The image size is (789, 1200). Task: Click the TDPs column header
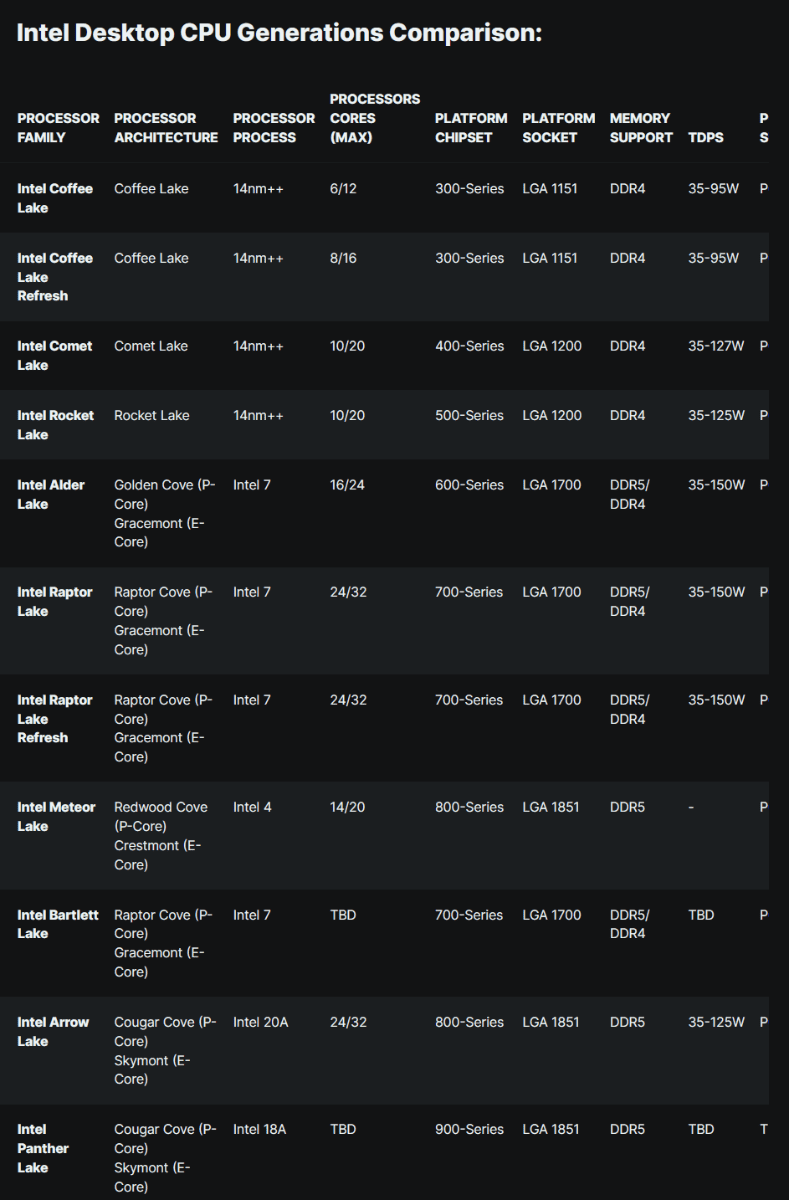pyautogui.click(x=706, y=137)
